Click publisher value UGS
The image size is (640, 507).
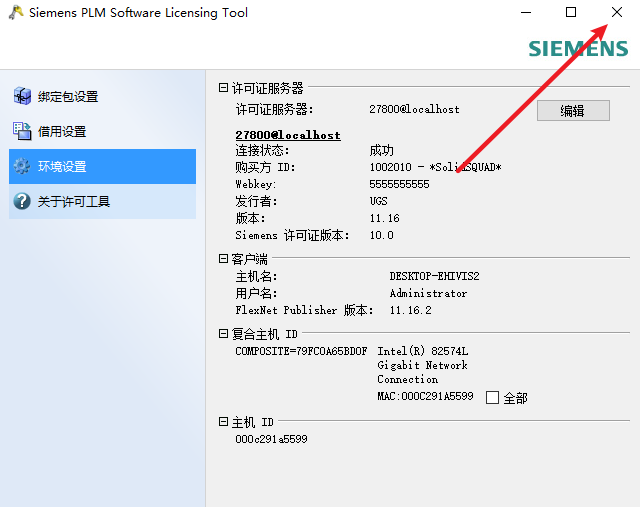tap(378, 201)
